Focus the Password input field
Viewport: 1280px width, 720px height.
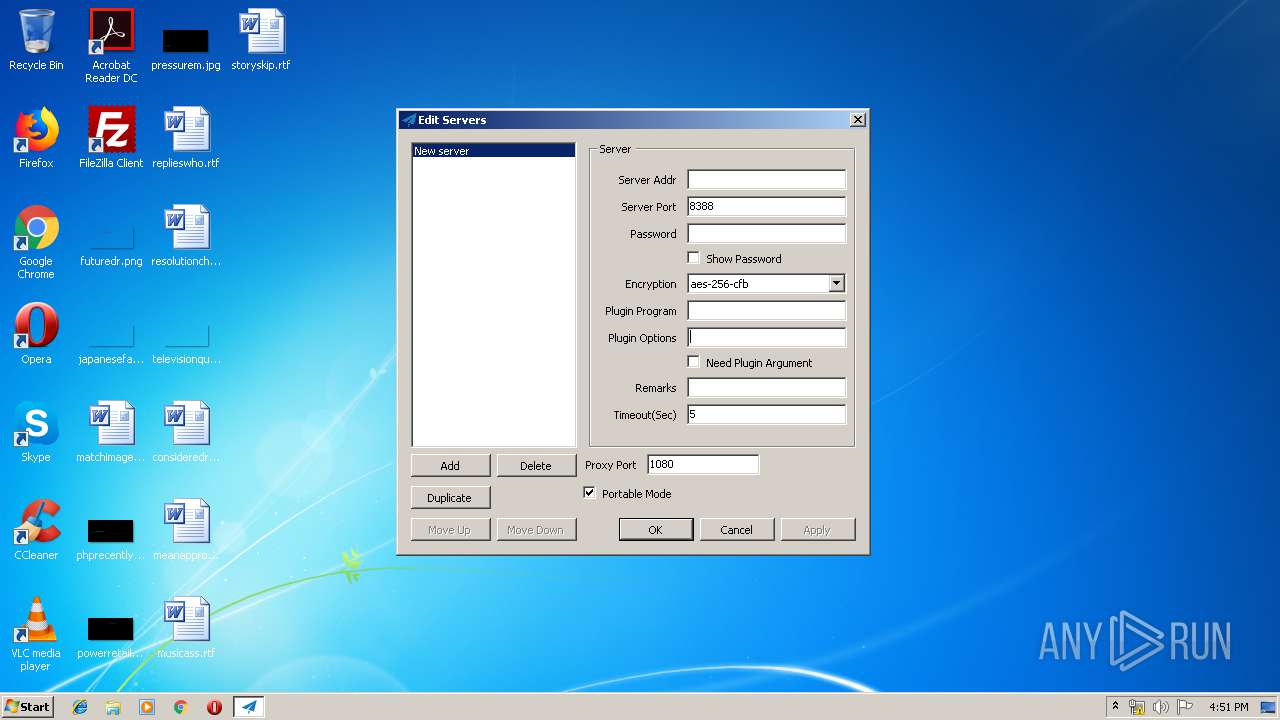pyautogui.click(x=766, y=234)
